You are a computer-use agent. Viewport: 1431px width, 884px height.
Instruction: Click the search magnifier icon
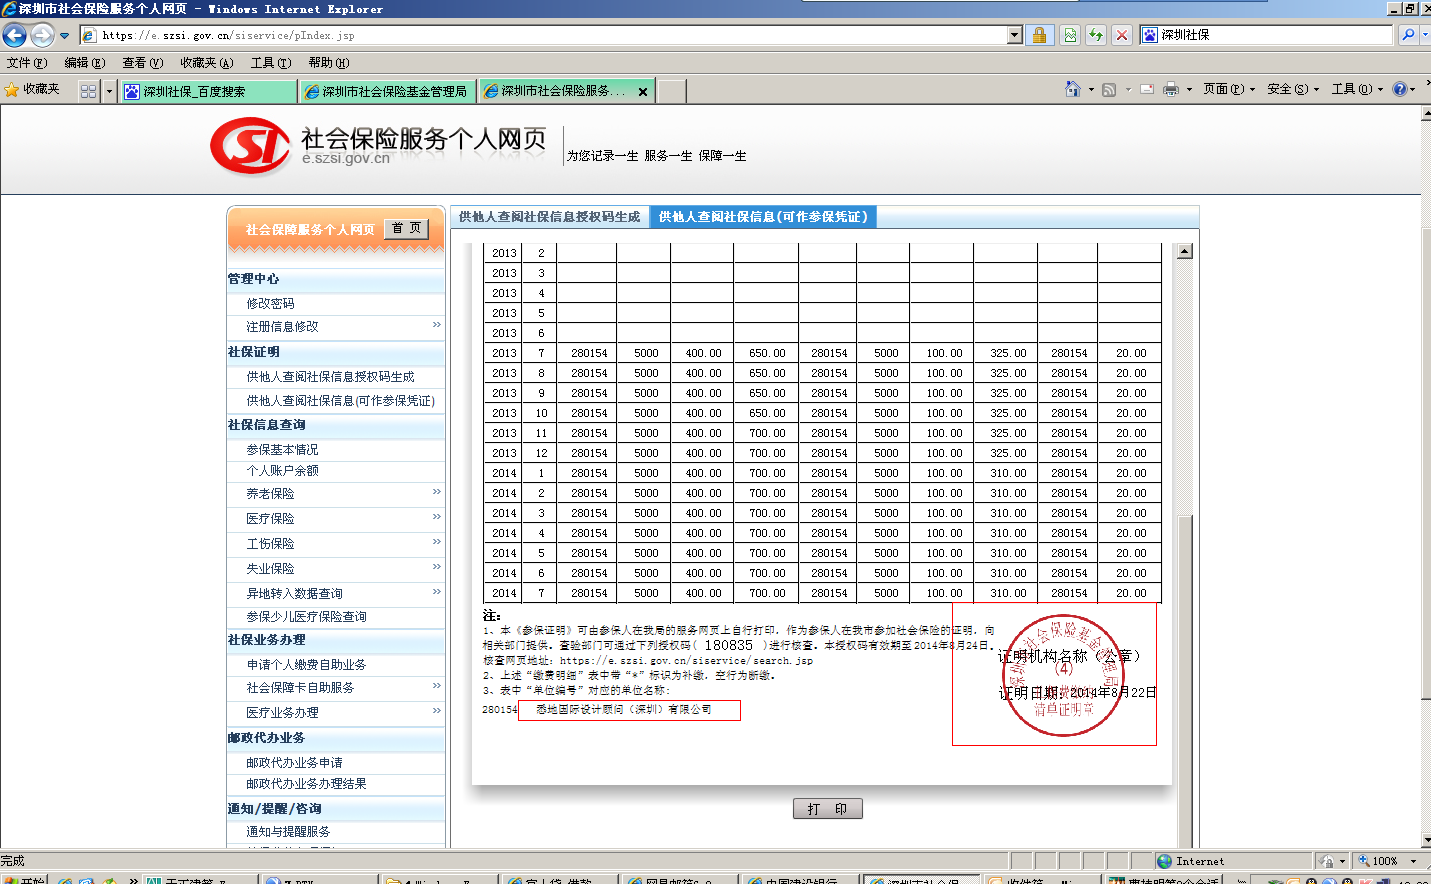1408,35
